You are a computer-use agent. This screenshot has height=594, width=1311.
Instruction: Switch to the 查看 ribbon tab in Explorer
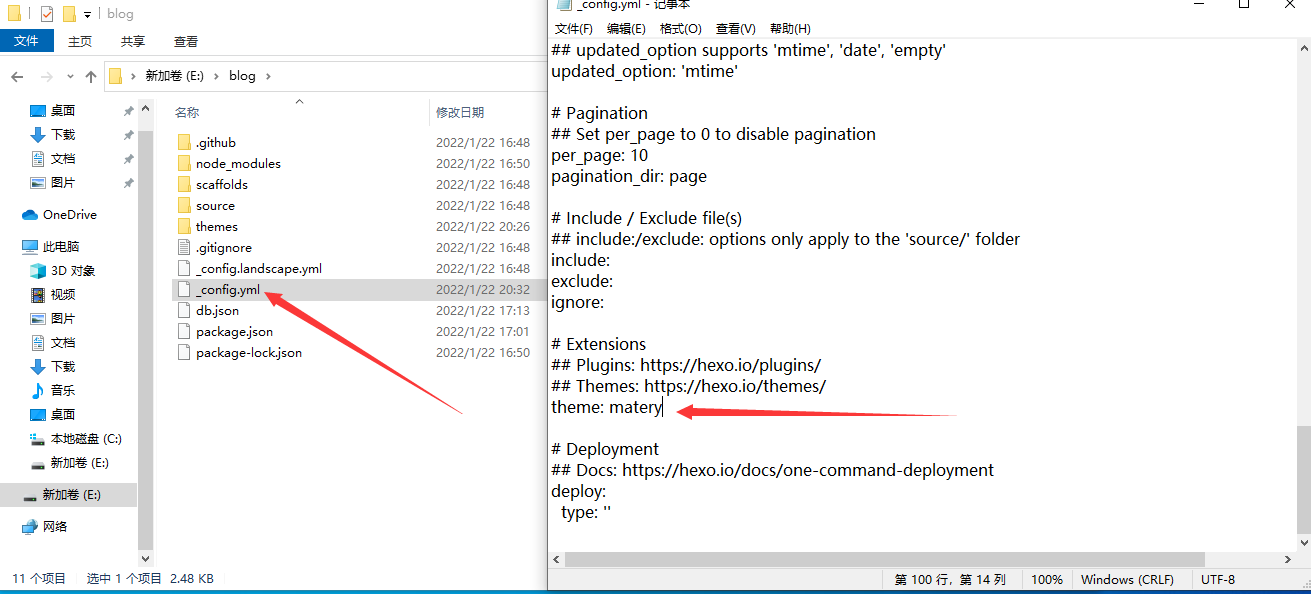(x=186, y=41)
